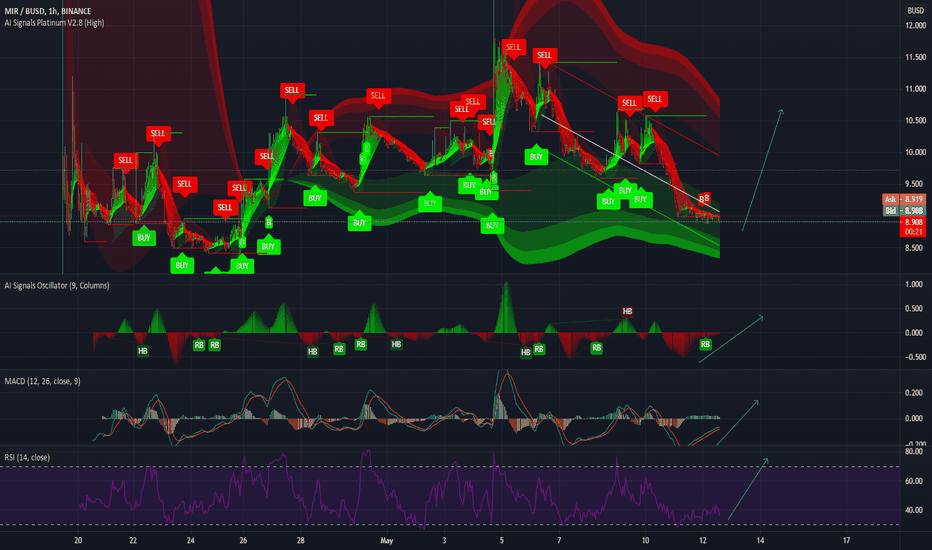The height and width of the screenshot is (550, 932).
Task: Click the date label 12 on time axis
Action: (x=703, y=540)
